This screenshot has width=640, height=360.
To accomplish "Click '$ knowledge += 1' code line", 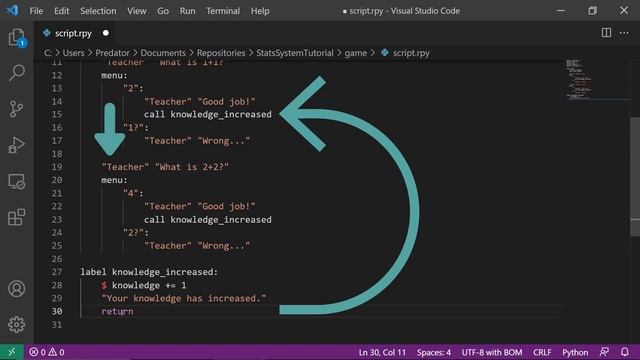I will point(144,285).
